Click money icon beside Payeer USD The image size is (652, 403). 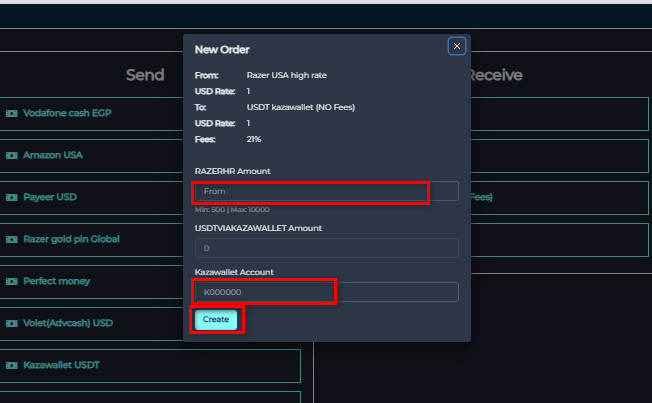coord(12,198)
